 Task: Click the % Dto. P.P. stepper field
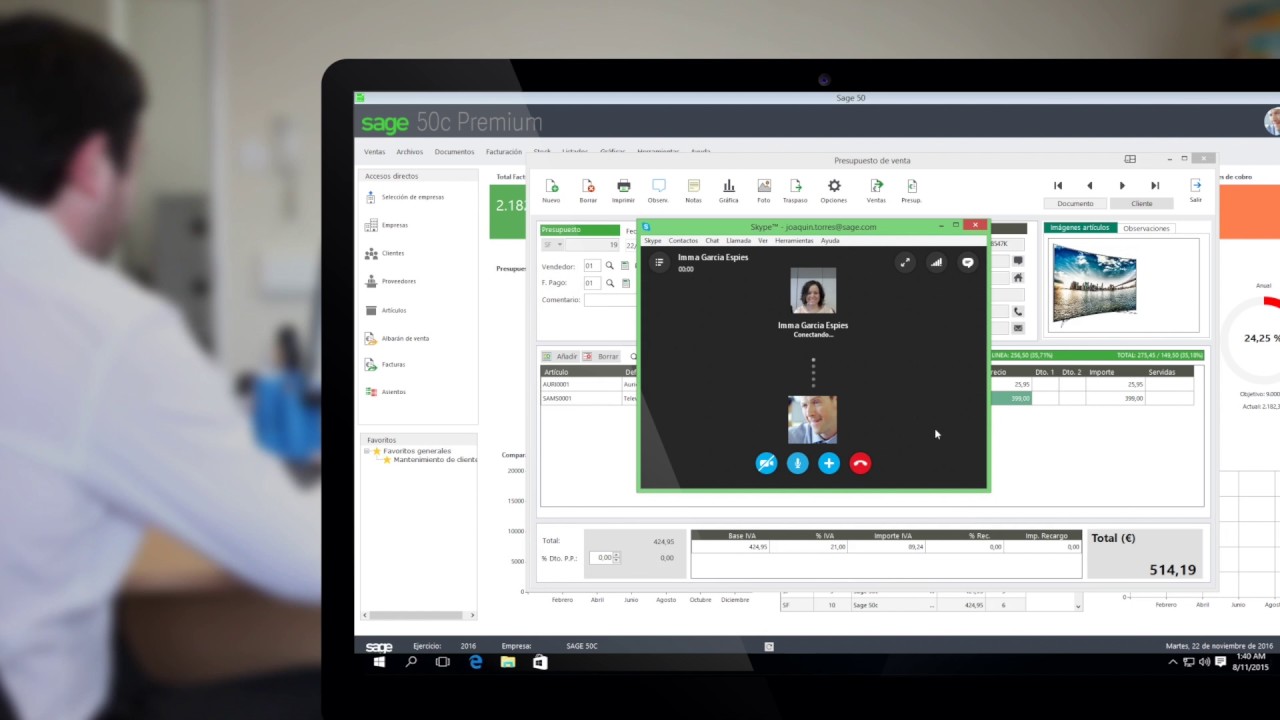[604, 558]
